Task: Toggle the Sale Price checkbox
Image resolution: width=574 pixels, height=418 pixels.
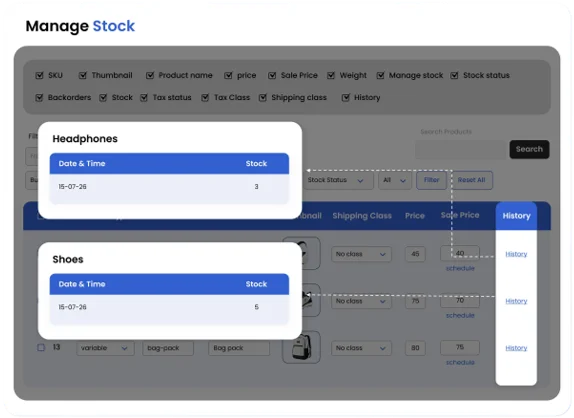Action: click(x=272, y=75)
